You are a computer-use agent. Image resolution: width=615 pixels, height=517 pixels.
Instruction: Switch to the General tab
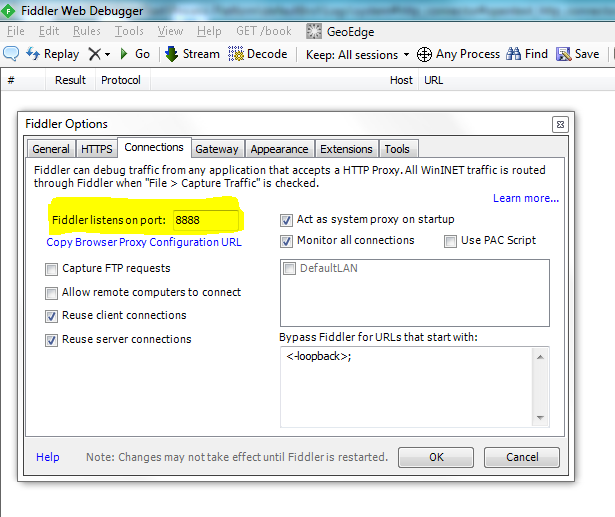[51, 149]
